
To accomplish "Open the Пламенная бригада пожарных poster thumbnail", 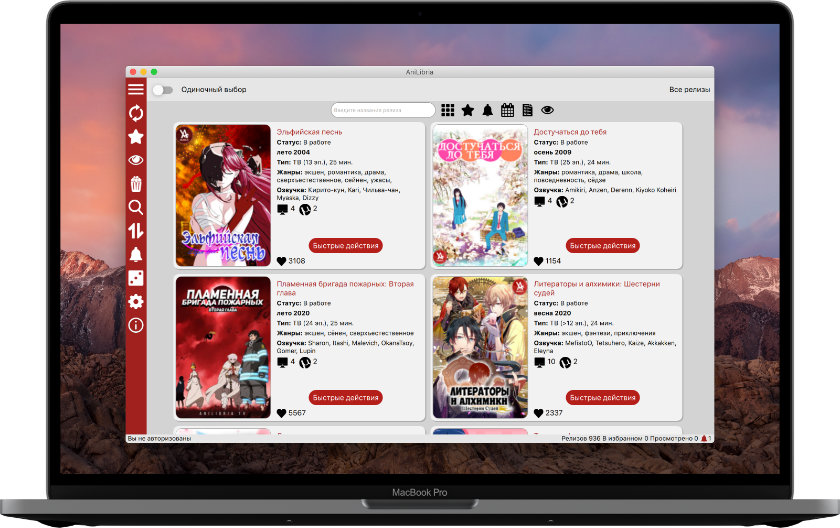I will point(223,348).
